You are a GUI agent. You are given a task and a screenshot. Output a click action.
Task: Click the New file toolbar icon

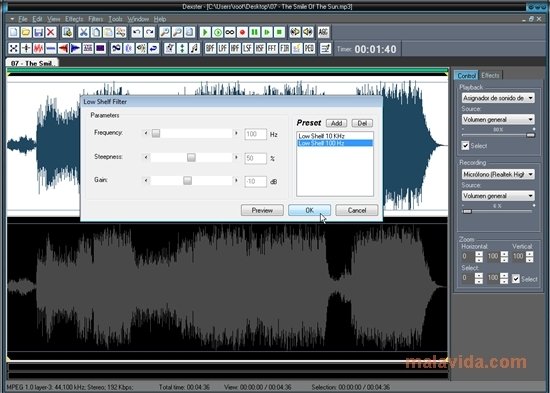tap(14, 32)
